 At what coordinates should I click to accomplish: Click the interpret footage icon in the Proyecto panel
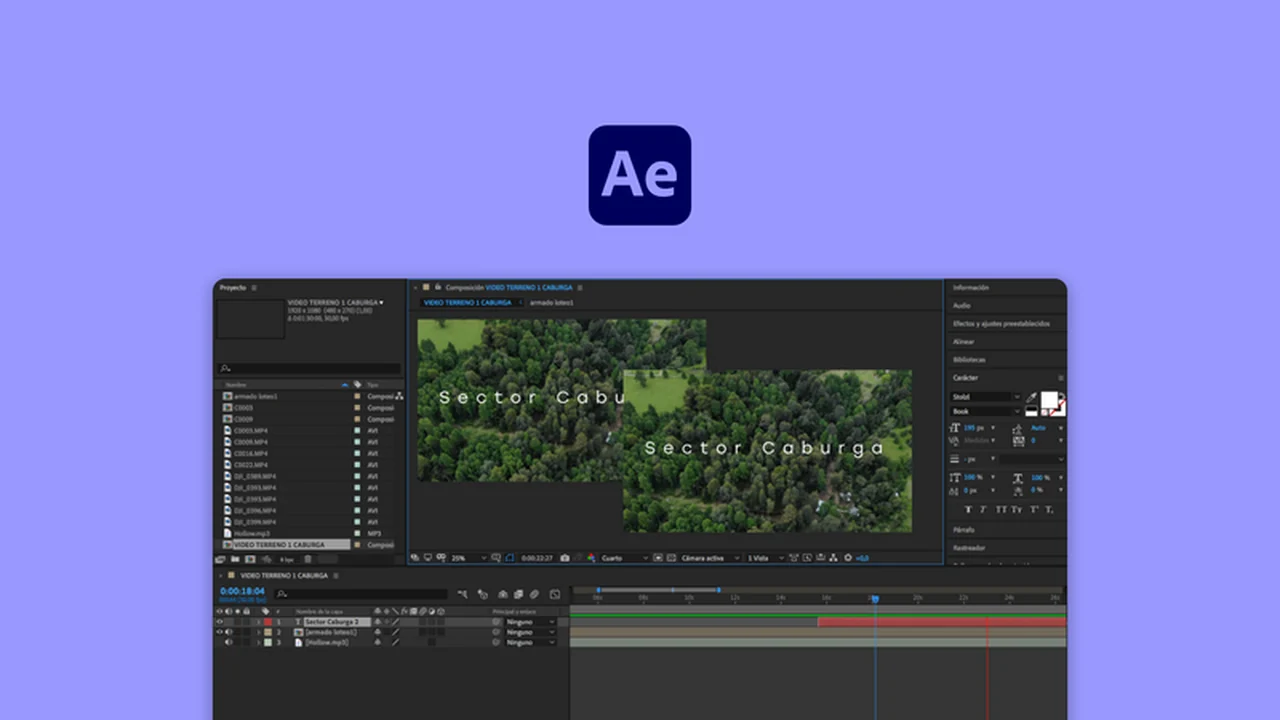tap(220, 559)
